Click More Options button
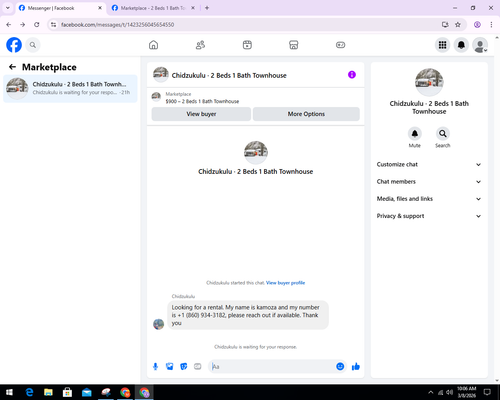The image size is (500, 400). click(x=306, y=114)
